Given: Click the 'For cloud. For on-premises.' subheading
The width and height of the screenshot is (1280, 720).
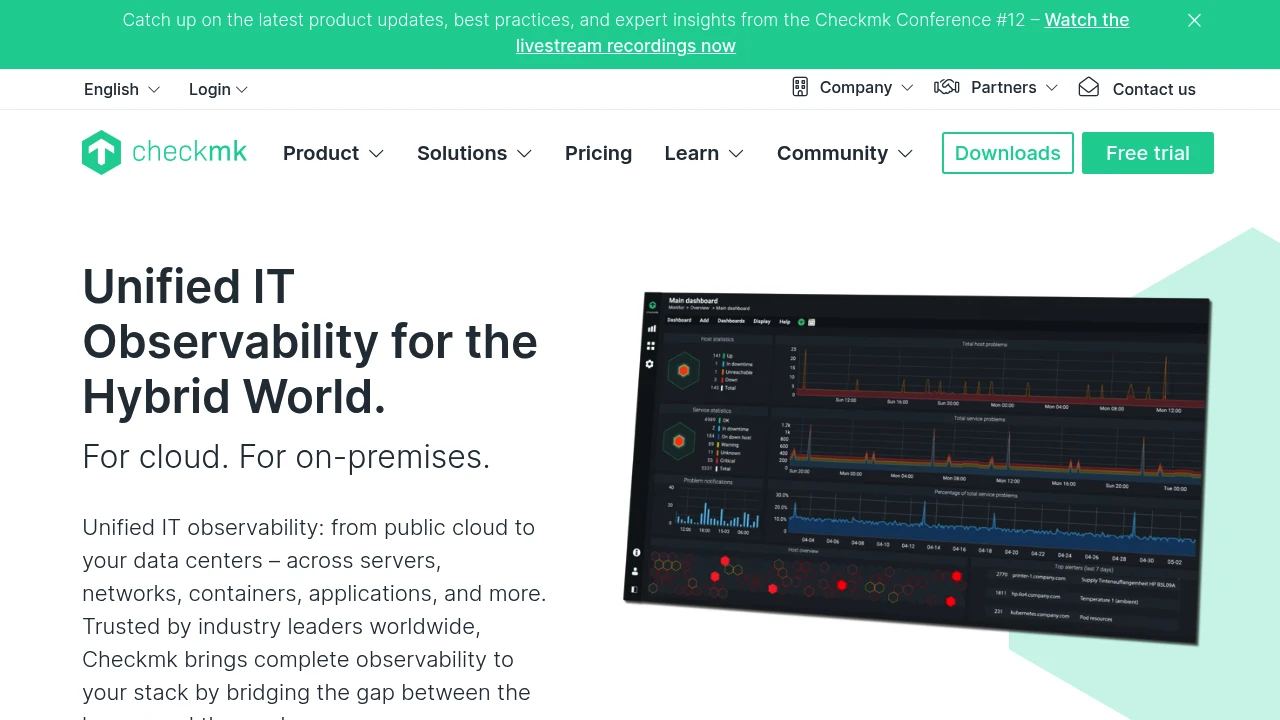Looking at the screenshot, I should 286,456.
